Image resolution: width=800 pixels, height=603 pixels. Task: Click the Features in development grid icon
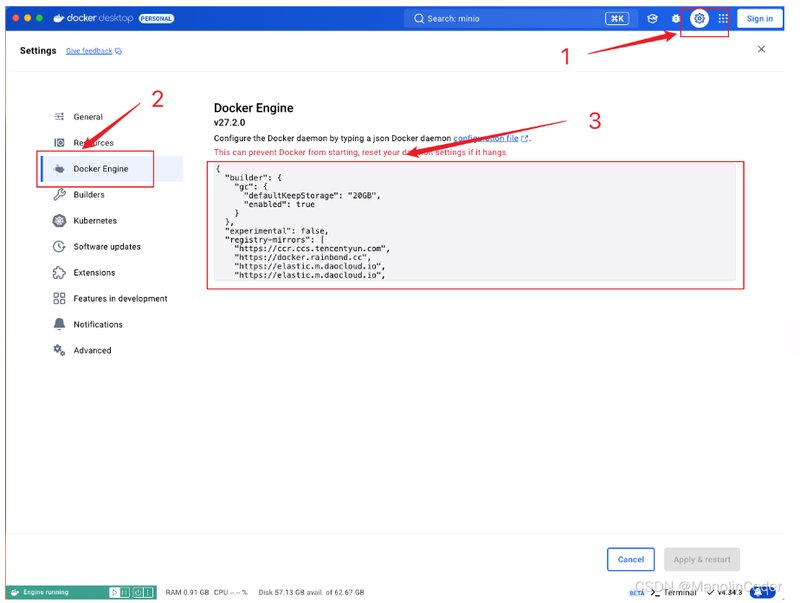pyautogui.click(x=59, y=298)
